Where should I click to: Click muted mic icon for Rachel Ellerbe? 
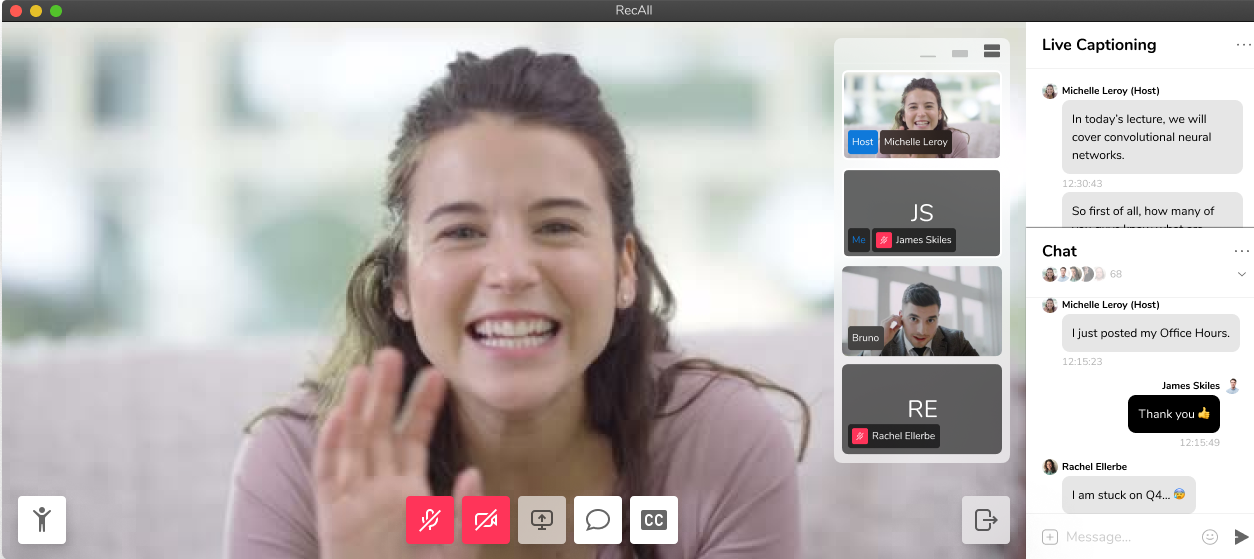pos(860,436)
